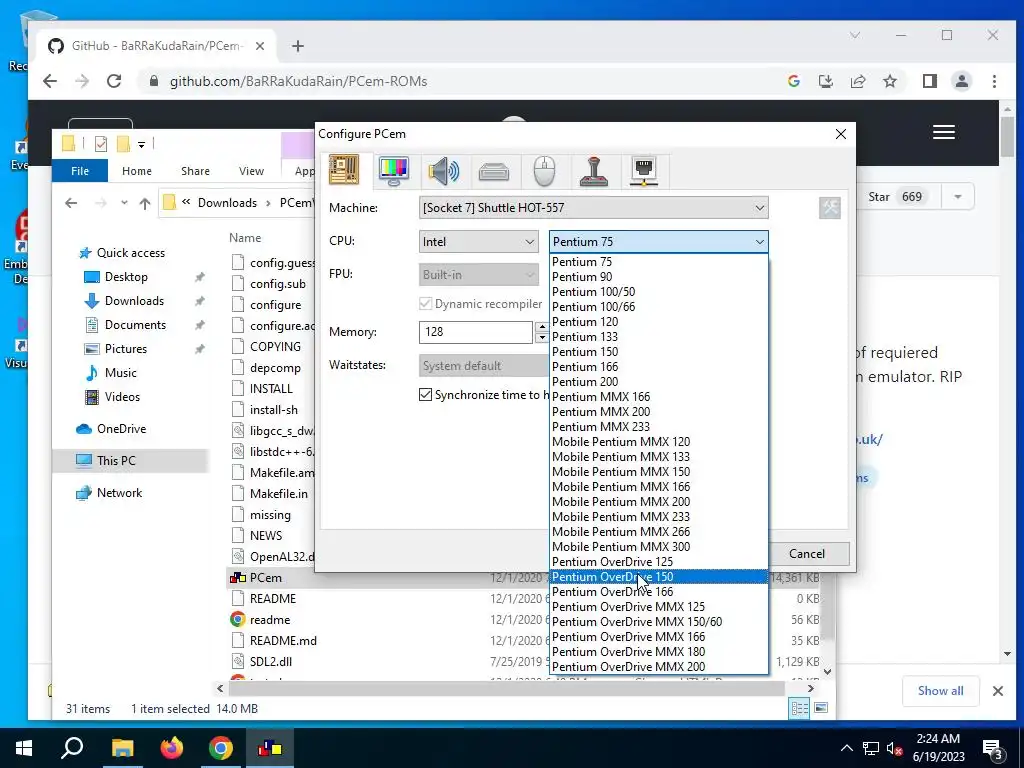Open the Home ribbon tab
Image resolution: width=1024 pixels, height=768 pixels.
point(136,171)
